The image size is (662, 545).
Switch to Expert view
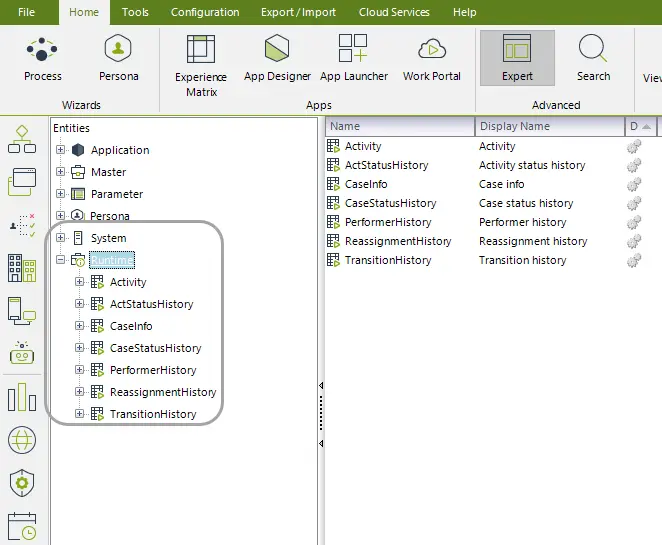pos(517,58)
